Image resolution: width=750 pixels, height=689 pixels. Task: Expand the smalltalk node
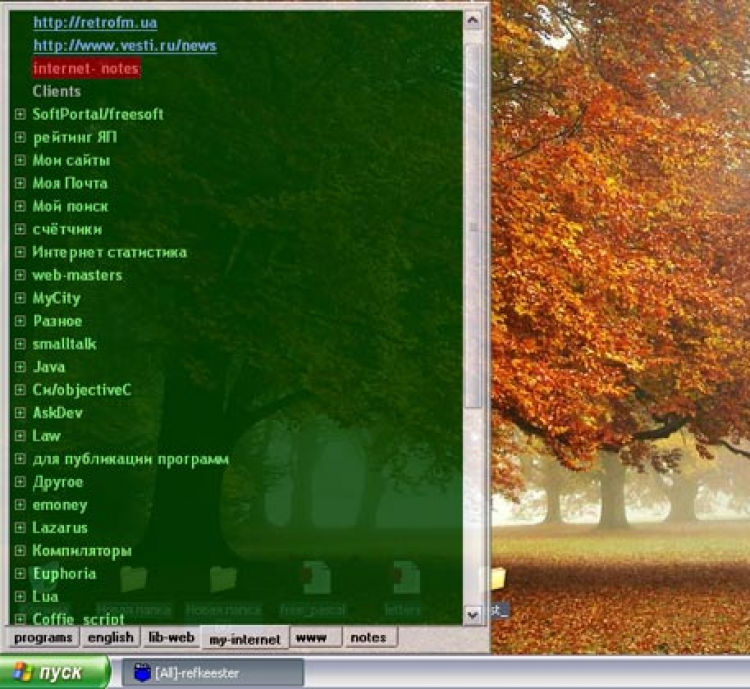(20, 344)
